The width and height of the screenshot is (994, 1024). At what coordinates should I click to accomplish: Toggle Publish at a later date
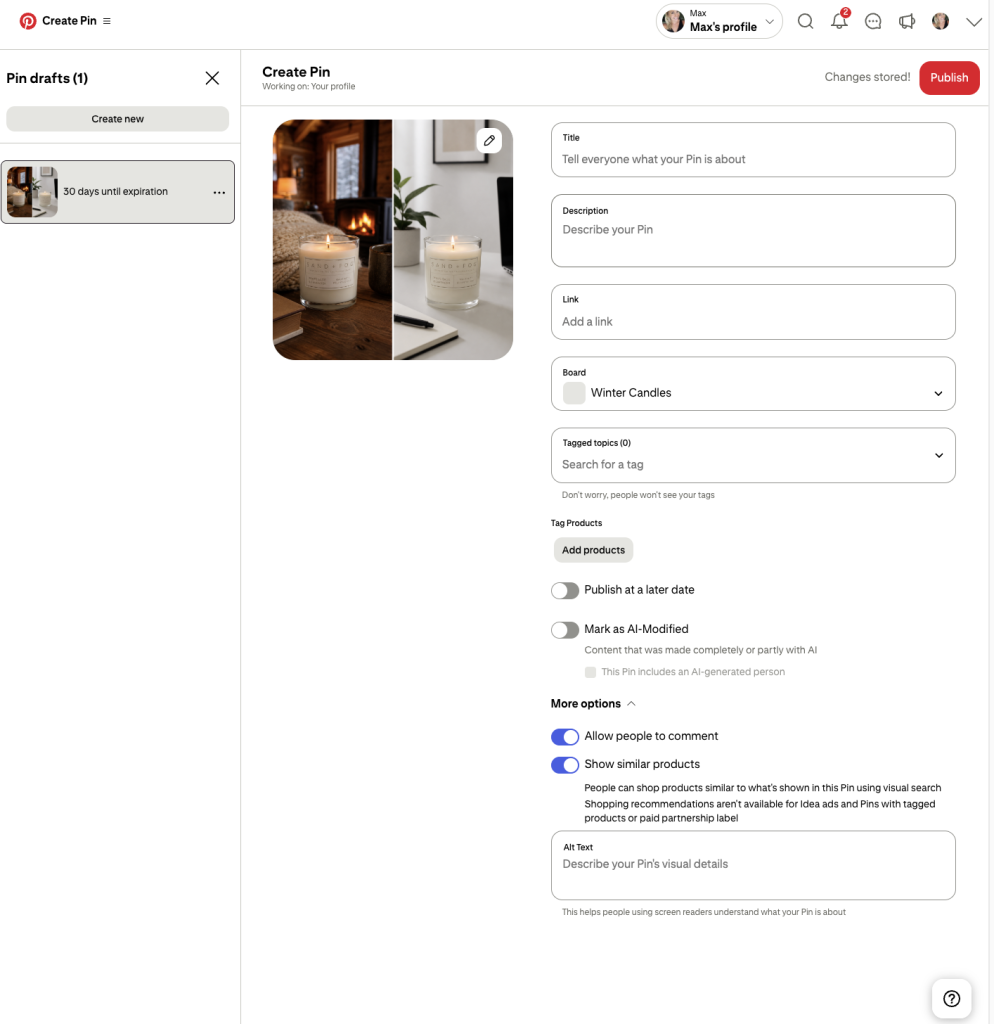tap(565, 590)
